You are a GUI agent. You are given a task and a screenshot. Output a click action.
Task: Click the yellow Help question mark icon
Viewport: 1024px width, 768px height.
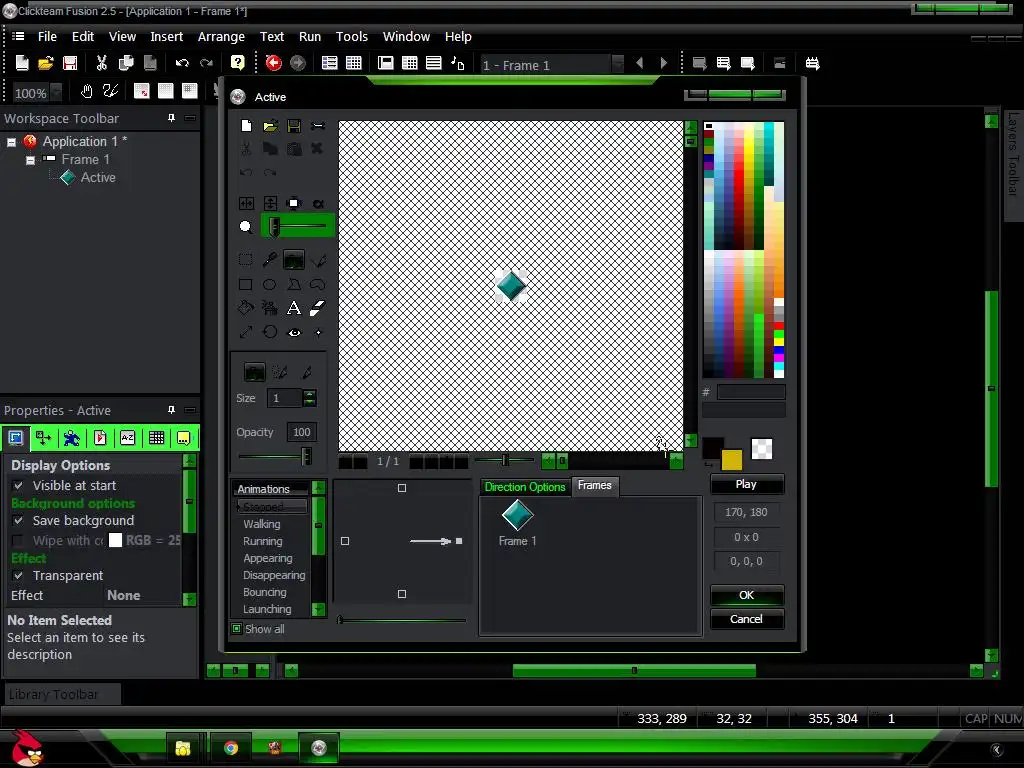coord(238,63)
